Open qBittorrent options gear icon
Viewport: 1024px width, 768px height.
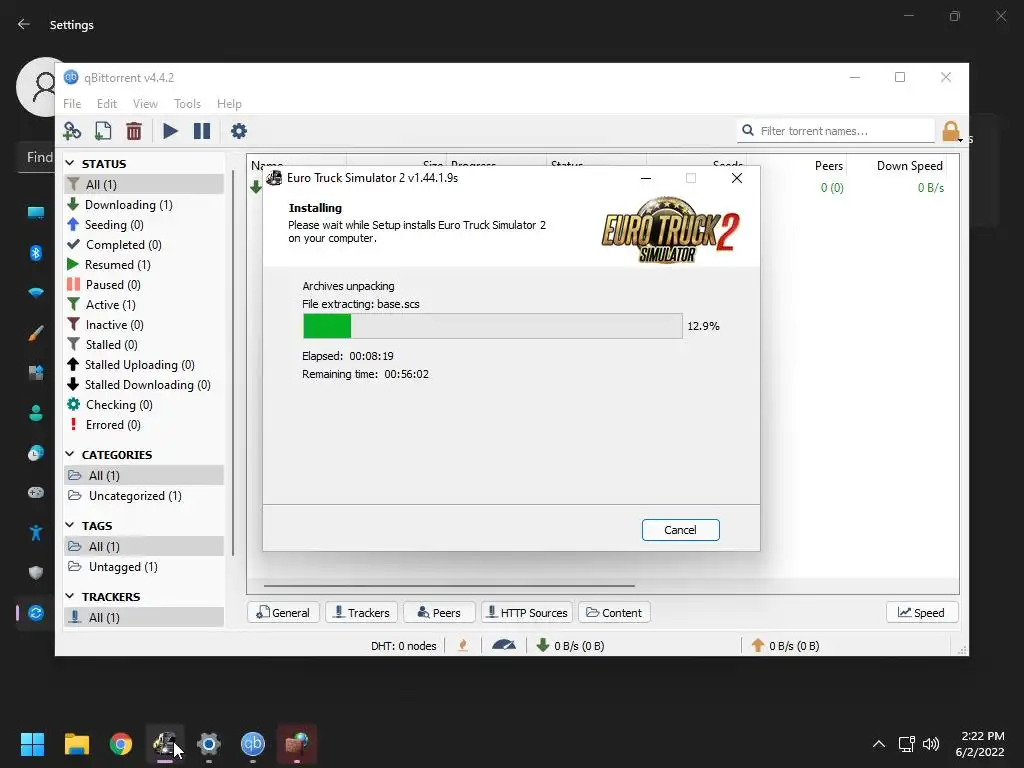click(x=238, y=131)
